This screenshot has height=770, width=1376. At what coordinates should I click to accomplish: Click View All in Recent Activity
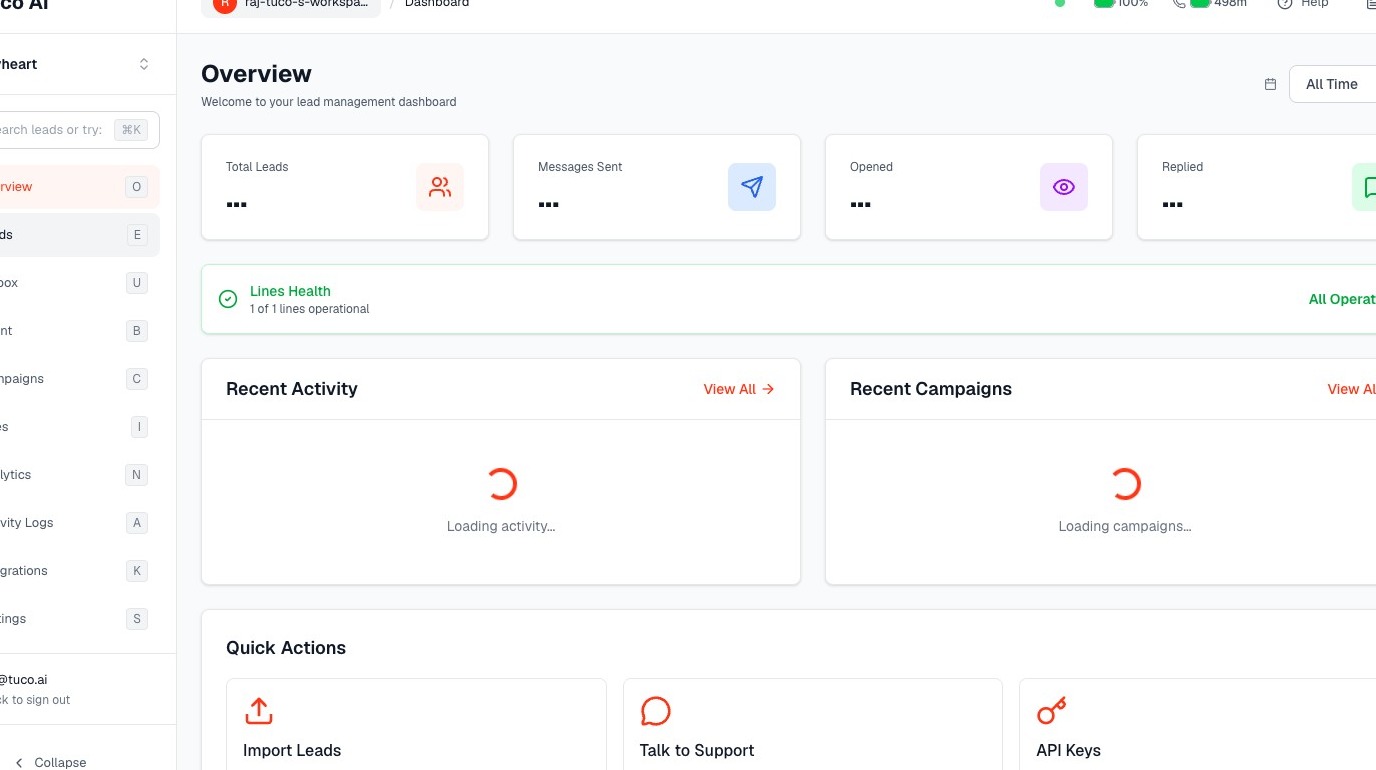tap(739, 389)
